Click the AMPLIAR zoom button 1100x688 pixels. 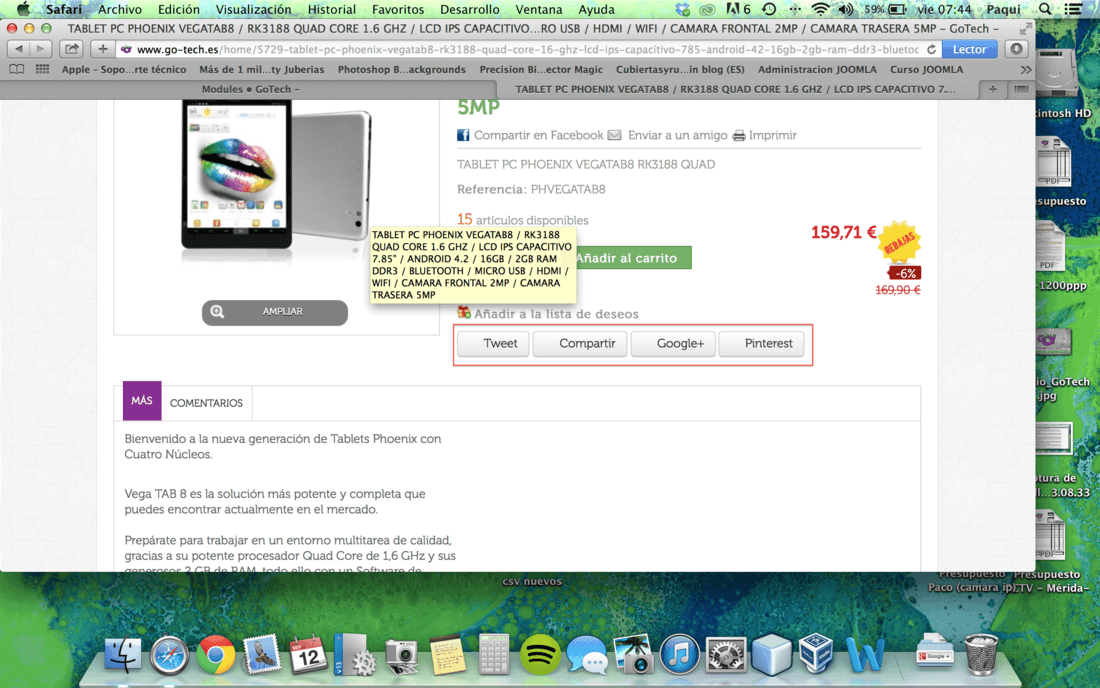pos(274,312)
